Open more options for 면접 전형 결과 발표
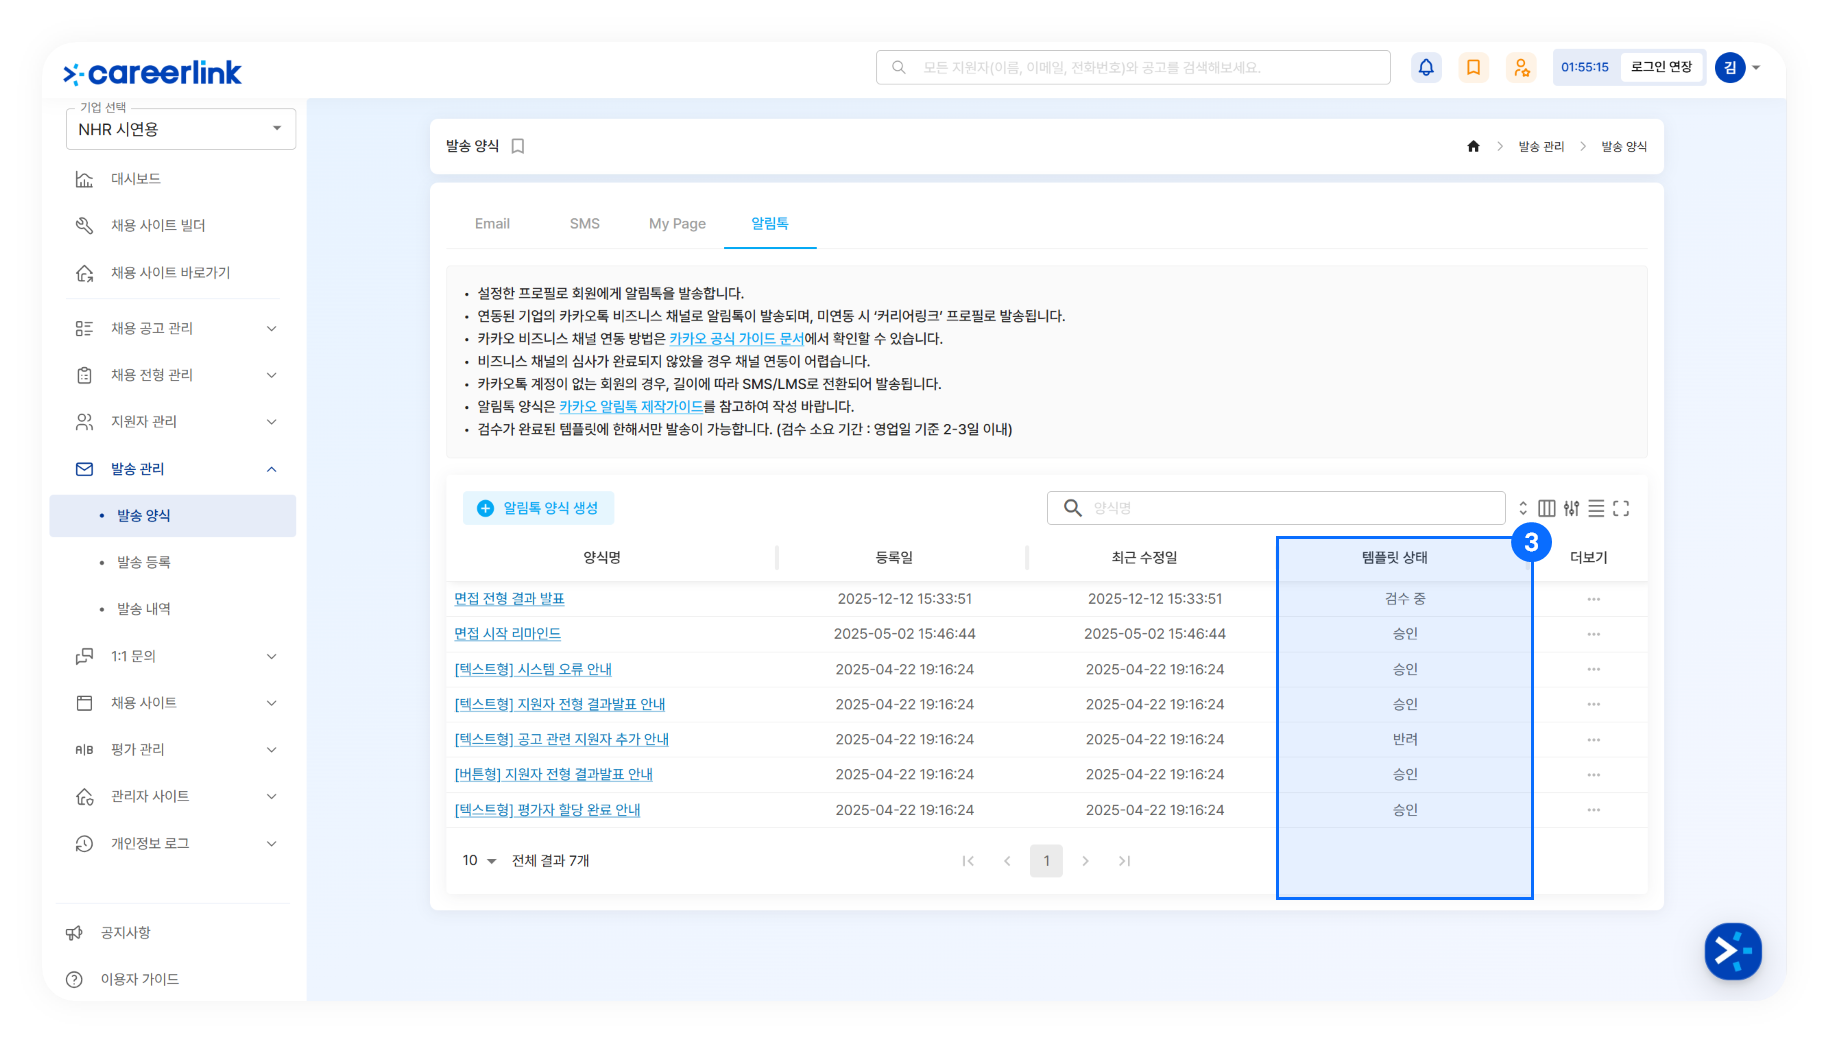The image size is (1829, 1043). [1593, 599]
